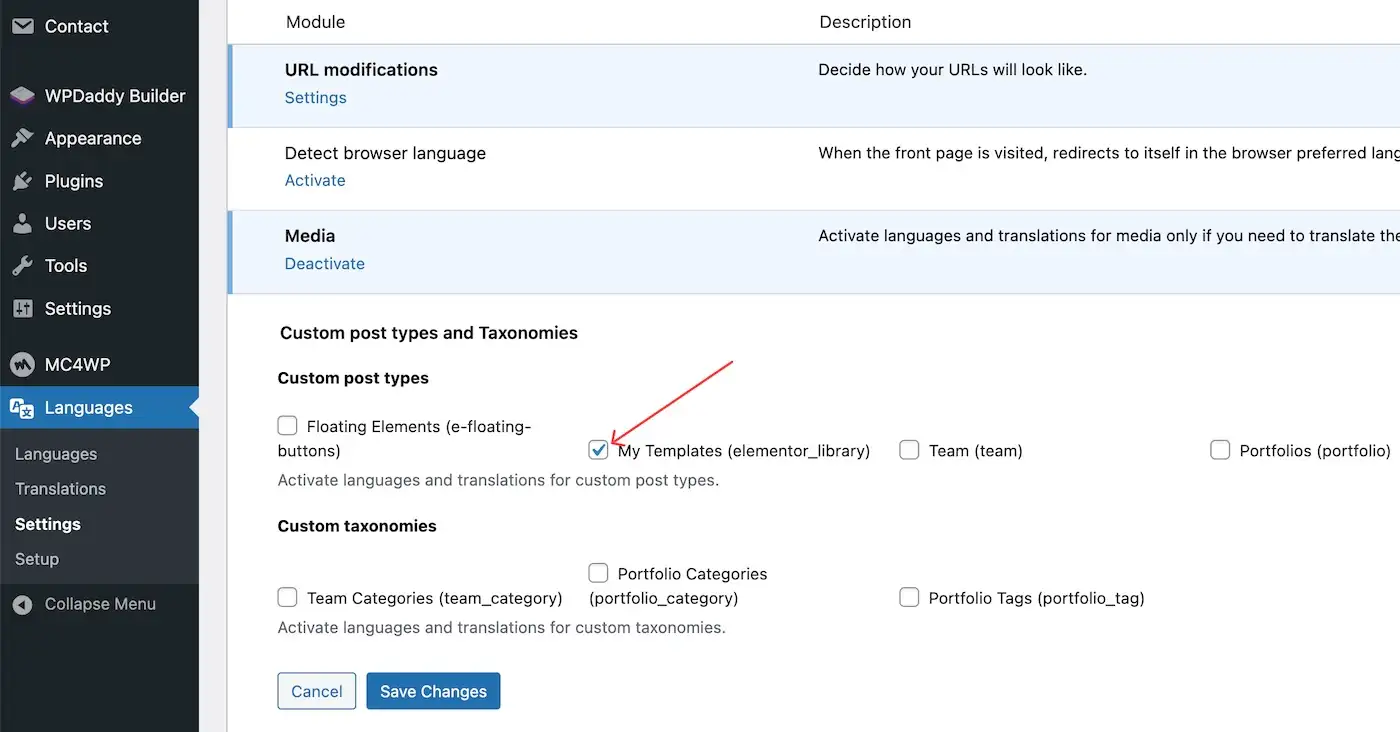Open Translations submenu item
This screenshot has height=732, width=1400.
[60, 489]
